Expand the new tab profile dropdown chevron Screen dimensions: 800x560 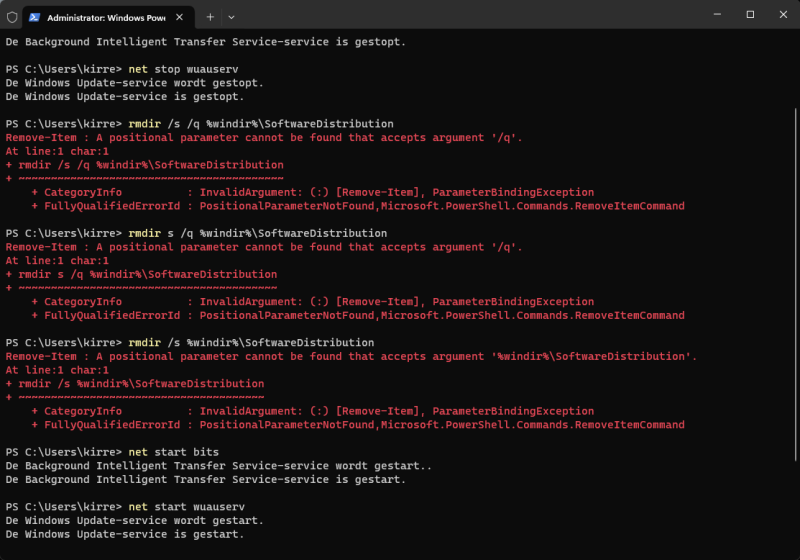tap(231, 17)
